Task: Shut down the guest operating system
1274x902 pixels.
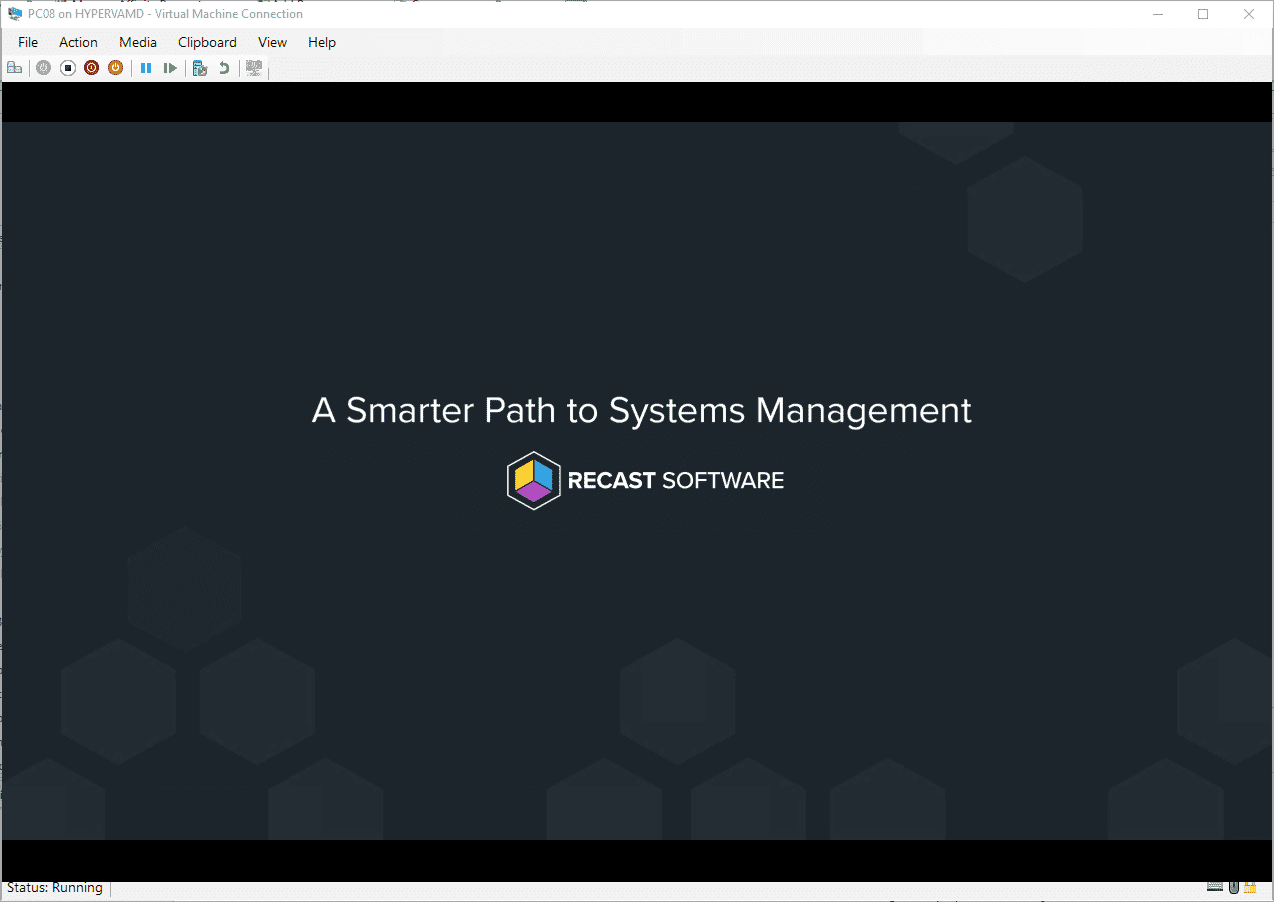Action: pos(91,67)
